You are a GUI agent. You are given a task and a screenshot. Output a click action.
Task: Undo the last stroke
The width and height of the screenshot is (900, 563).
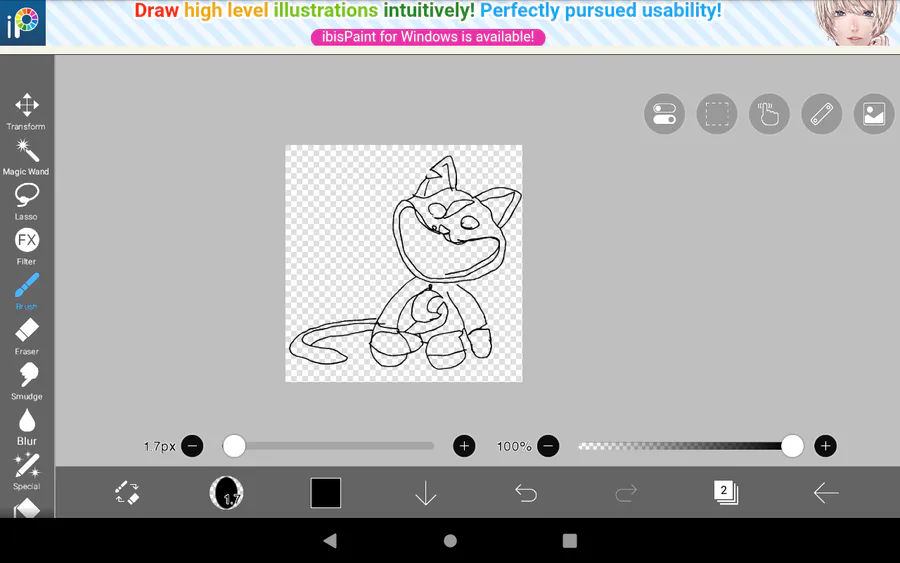526,493
